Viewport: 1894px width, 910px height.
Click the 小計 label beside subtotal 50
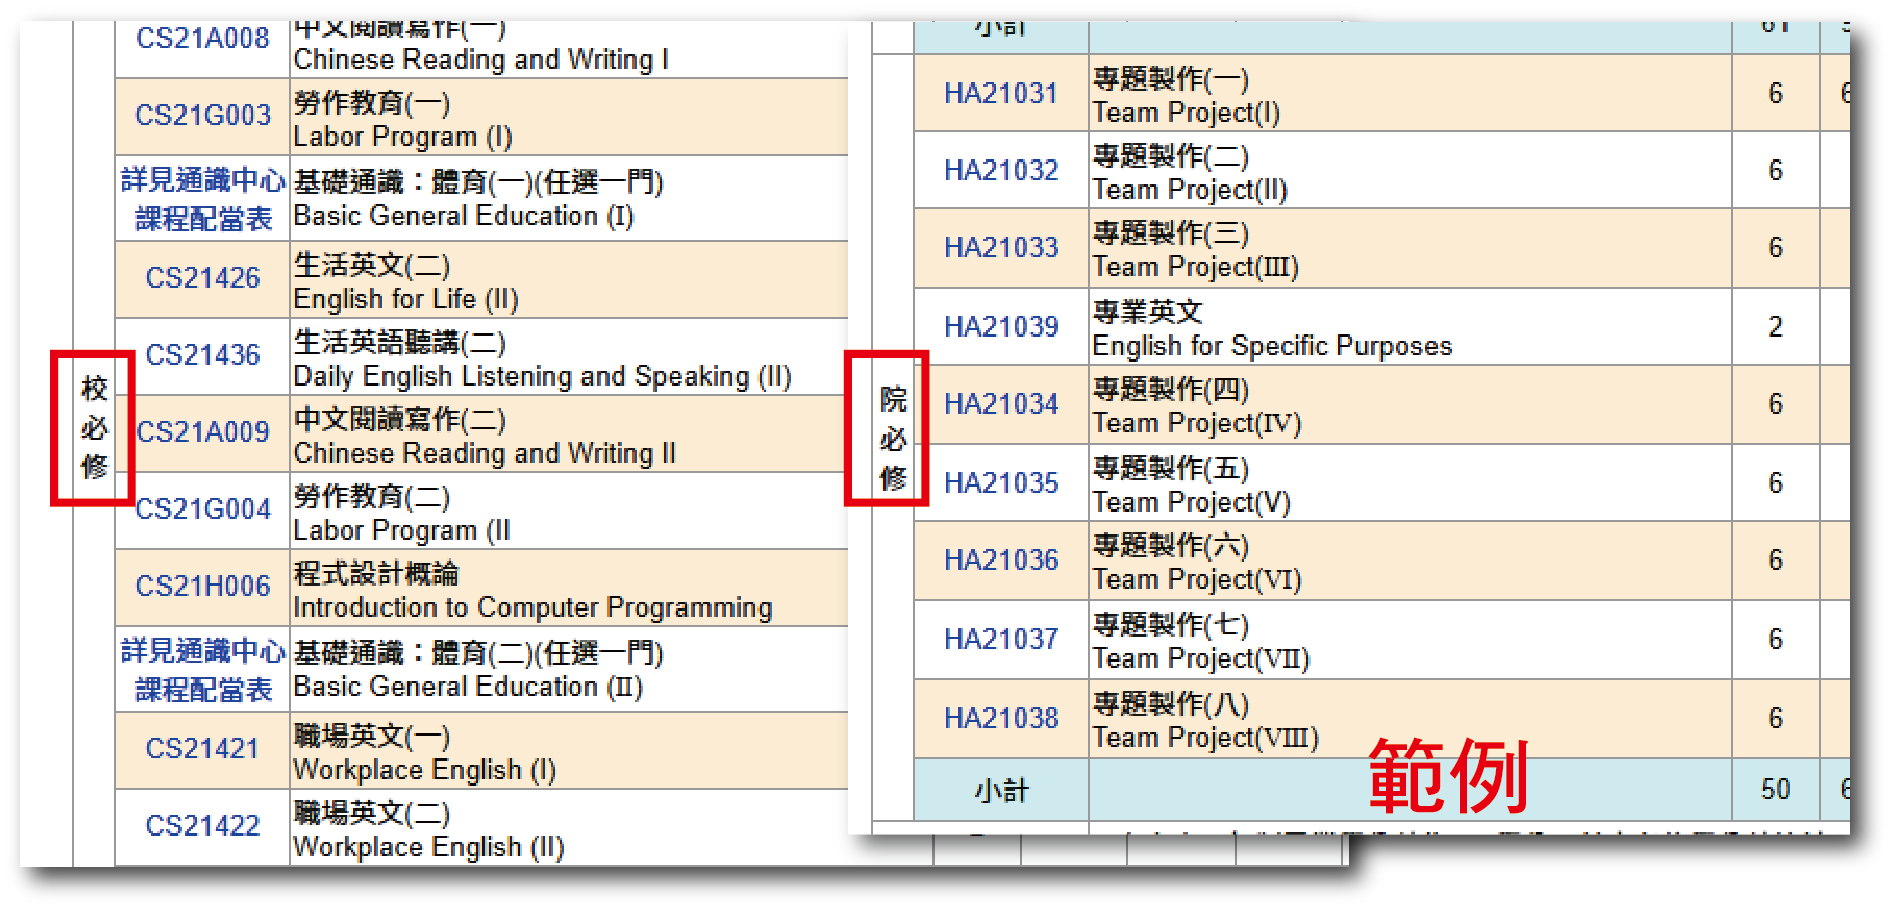(1001, 791)
